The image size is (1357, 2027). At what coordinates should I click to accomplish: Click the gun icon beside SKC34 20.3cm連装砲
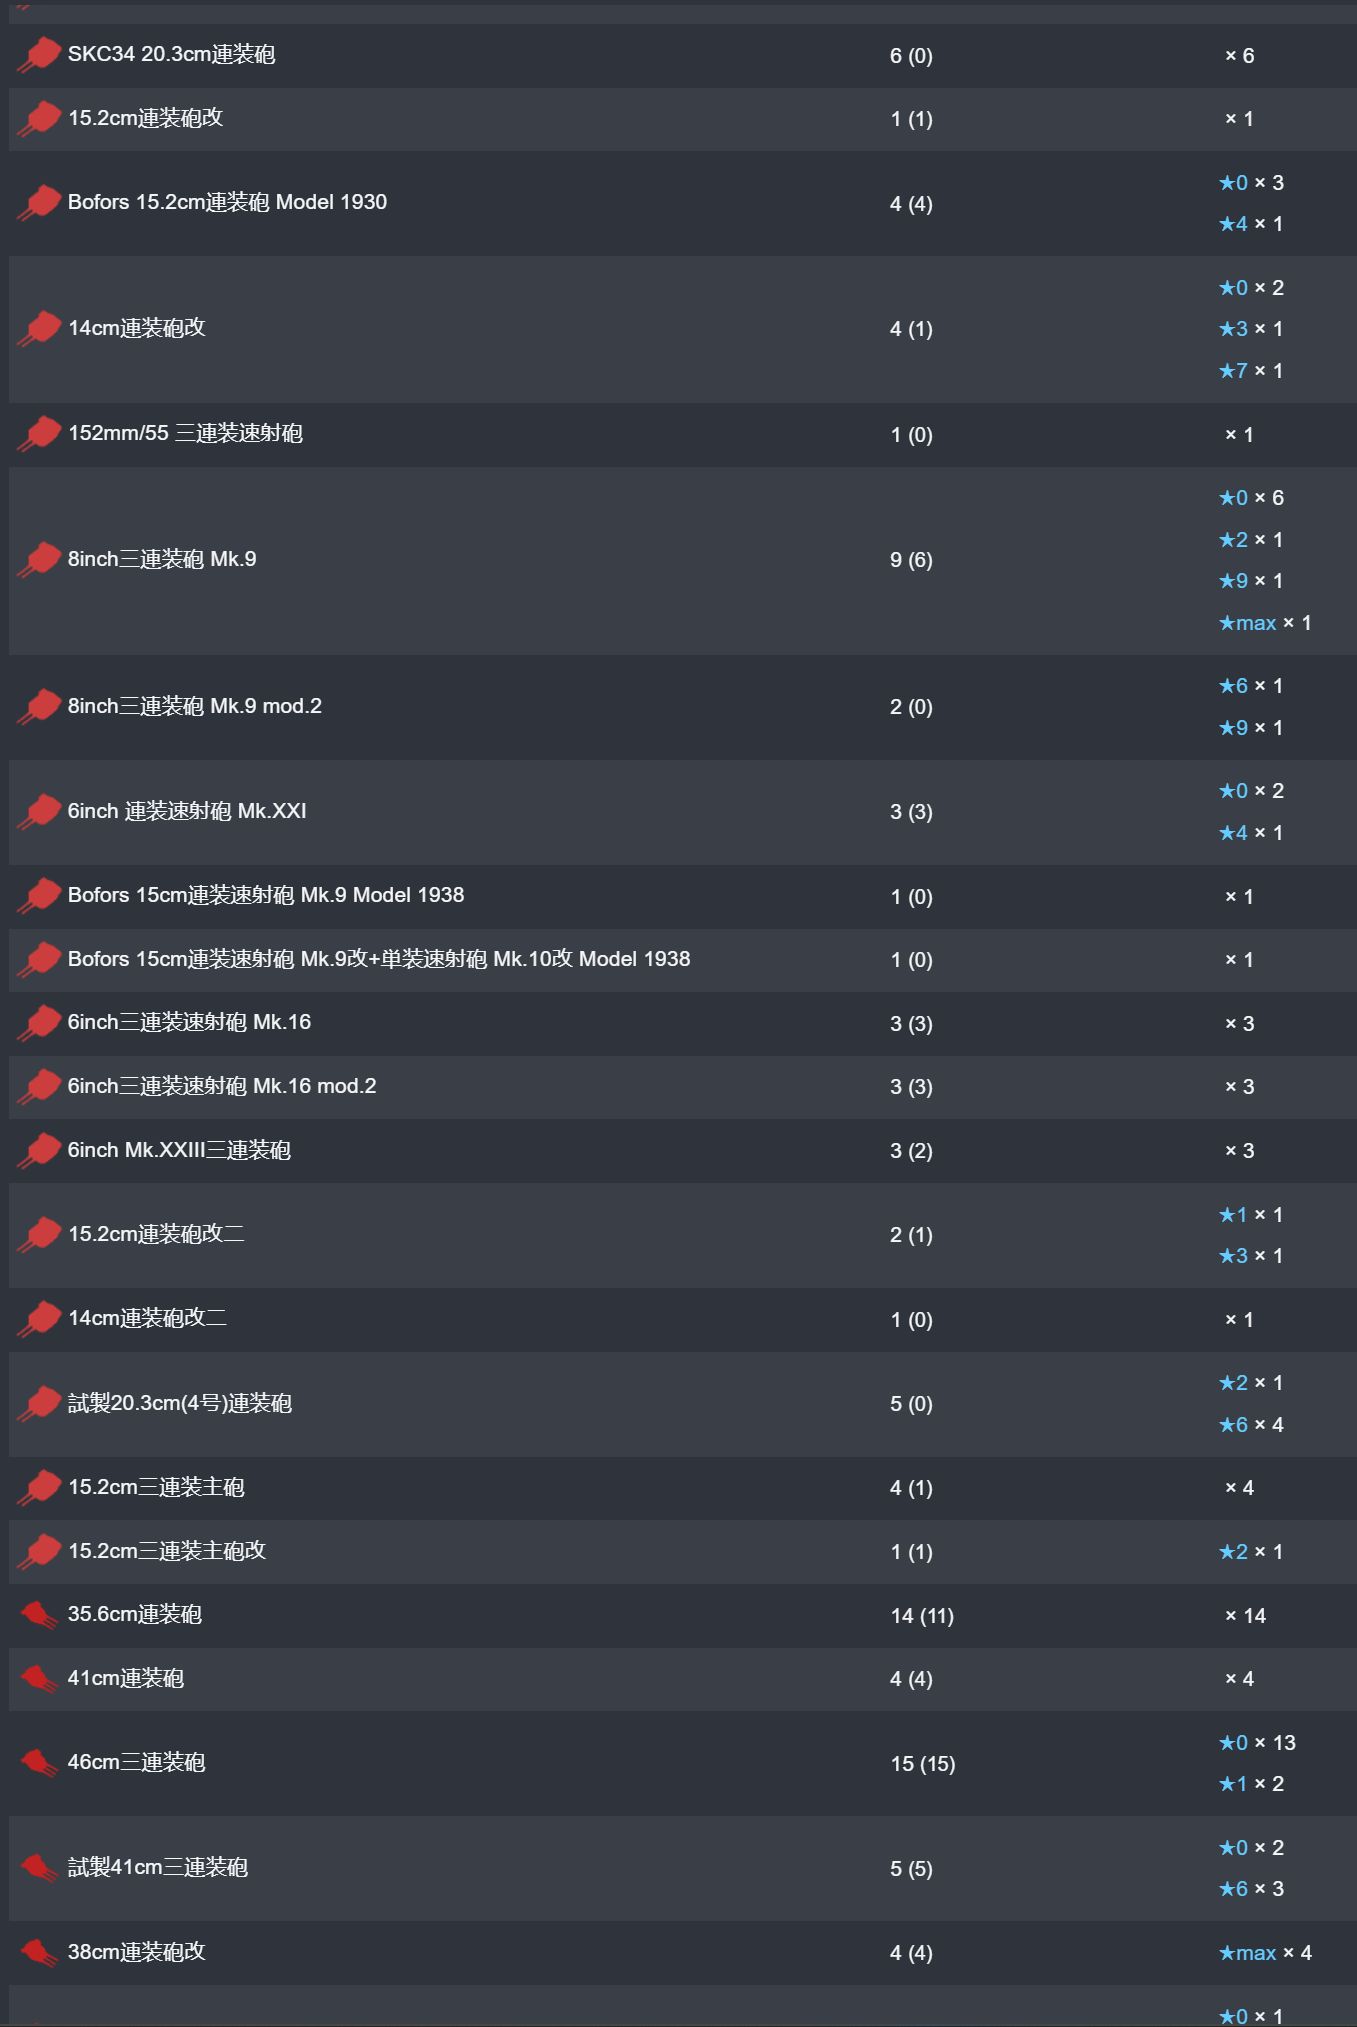[39, 54]
